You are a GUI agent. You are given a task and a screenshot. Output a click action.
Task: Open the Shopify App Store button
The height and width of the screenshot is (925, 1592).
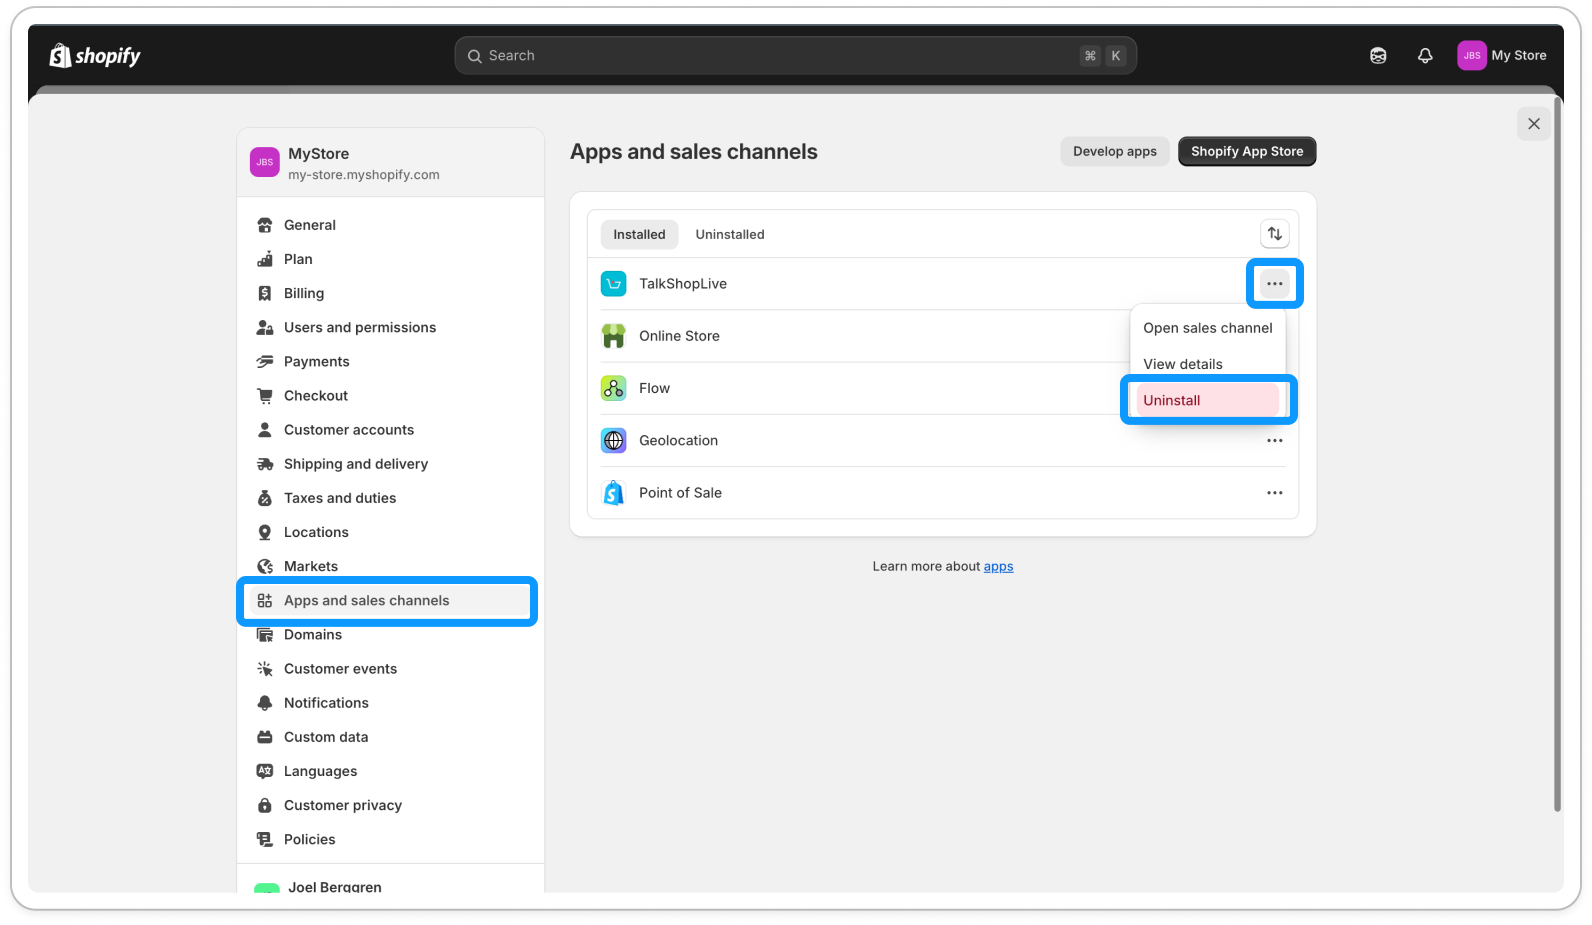[x=1247, y=152]
